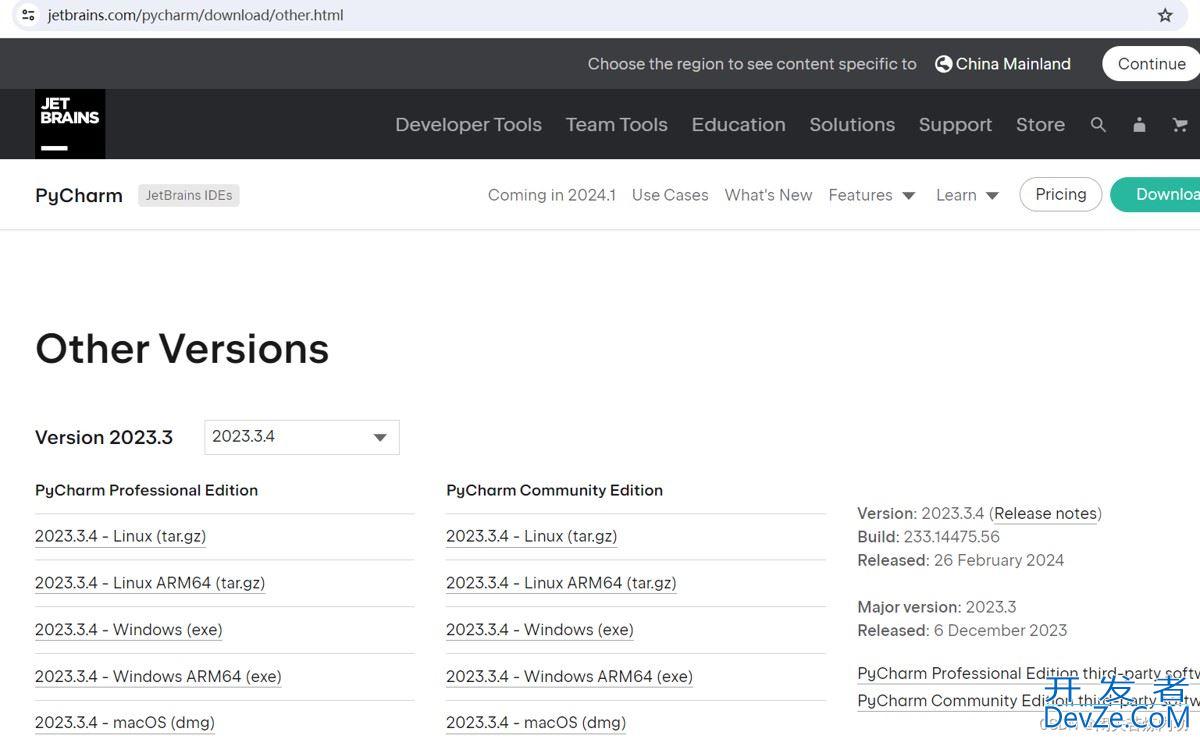1200x739 pixels.
Task: Open the shopping cart icon
Action: [1180, 125]
